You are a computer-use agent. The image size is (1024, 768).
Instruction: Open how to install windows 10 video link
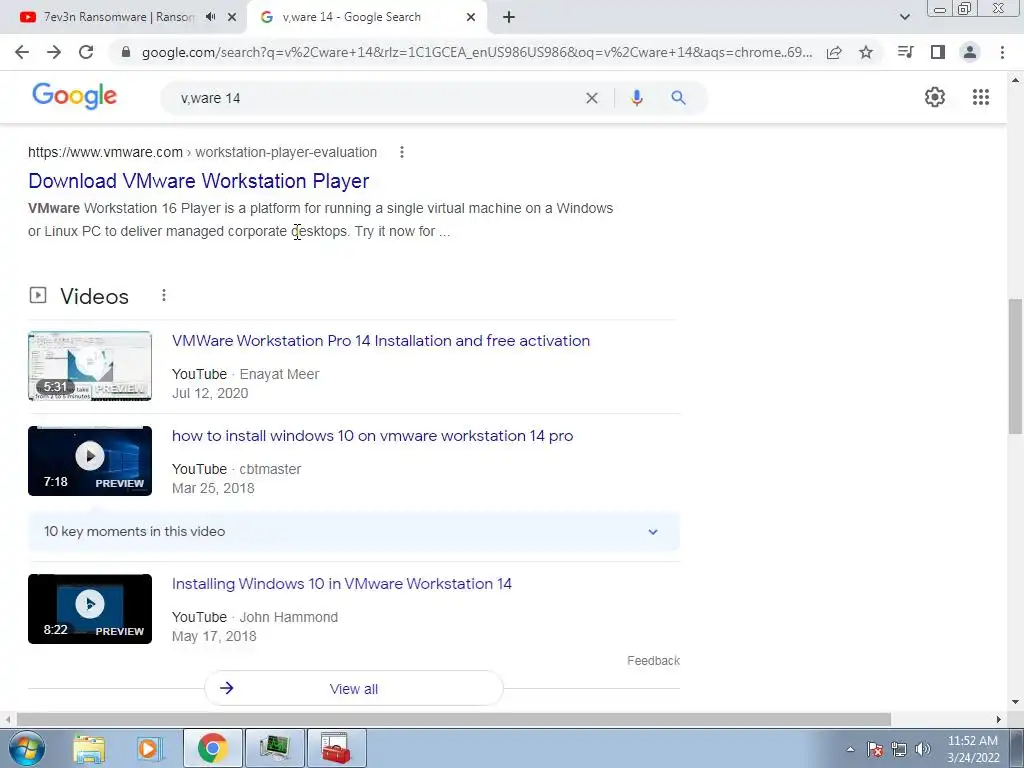pos(372,436)
